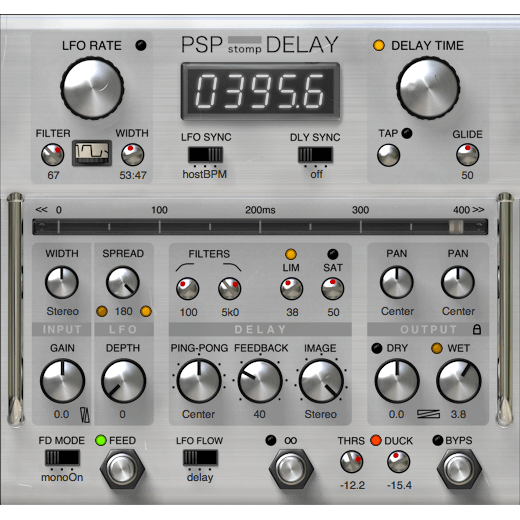Click the WET value 3.8

click(x=458, y=414)
